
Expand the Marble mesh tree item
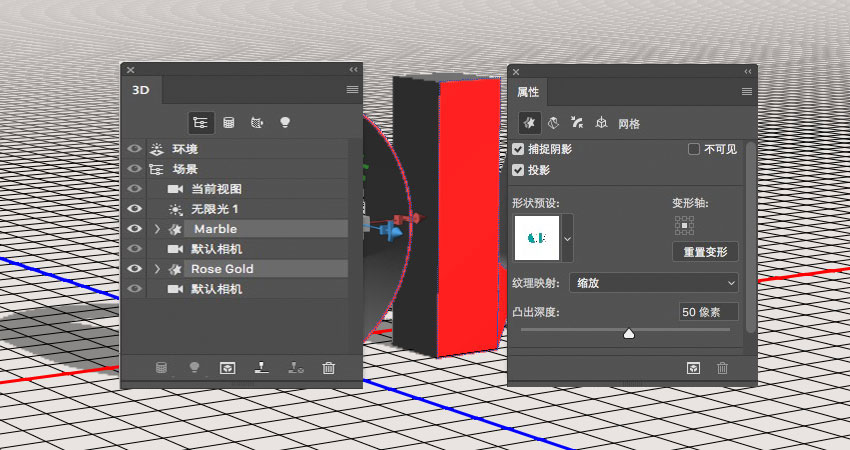coord(157,229)
